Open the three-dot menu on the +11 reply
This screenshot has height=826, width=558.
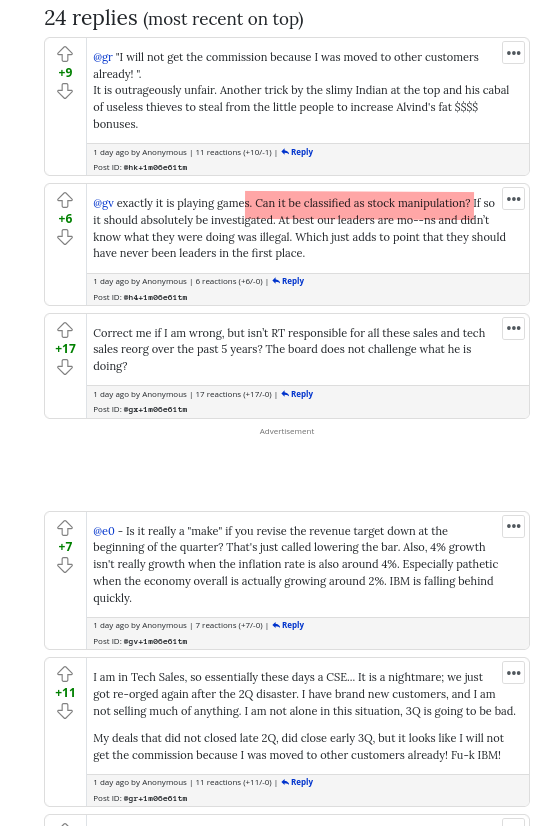click(513, 673)
